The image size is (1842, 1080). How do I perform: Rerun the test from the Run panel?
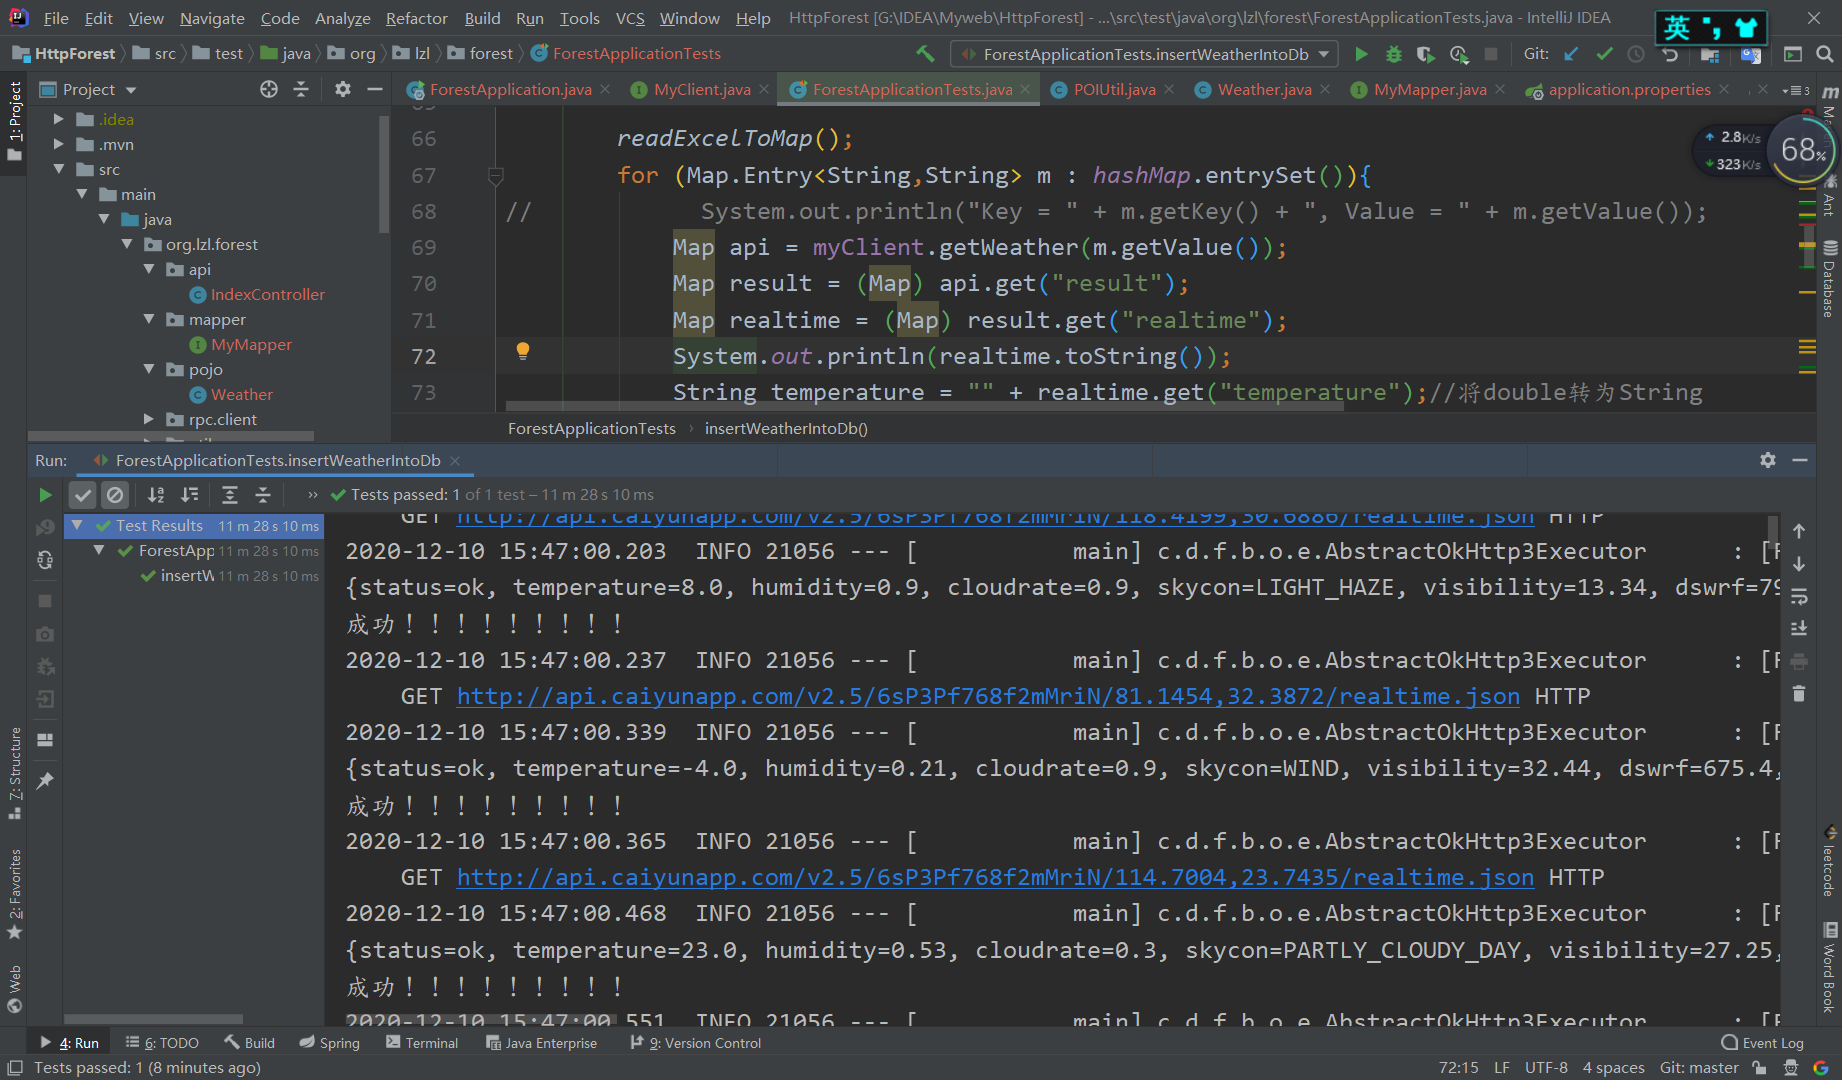point(45,494)
